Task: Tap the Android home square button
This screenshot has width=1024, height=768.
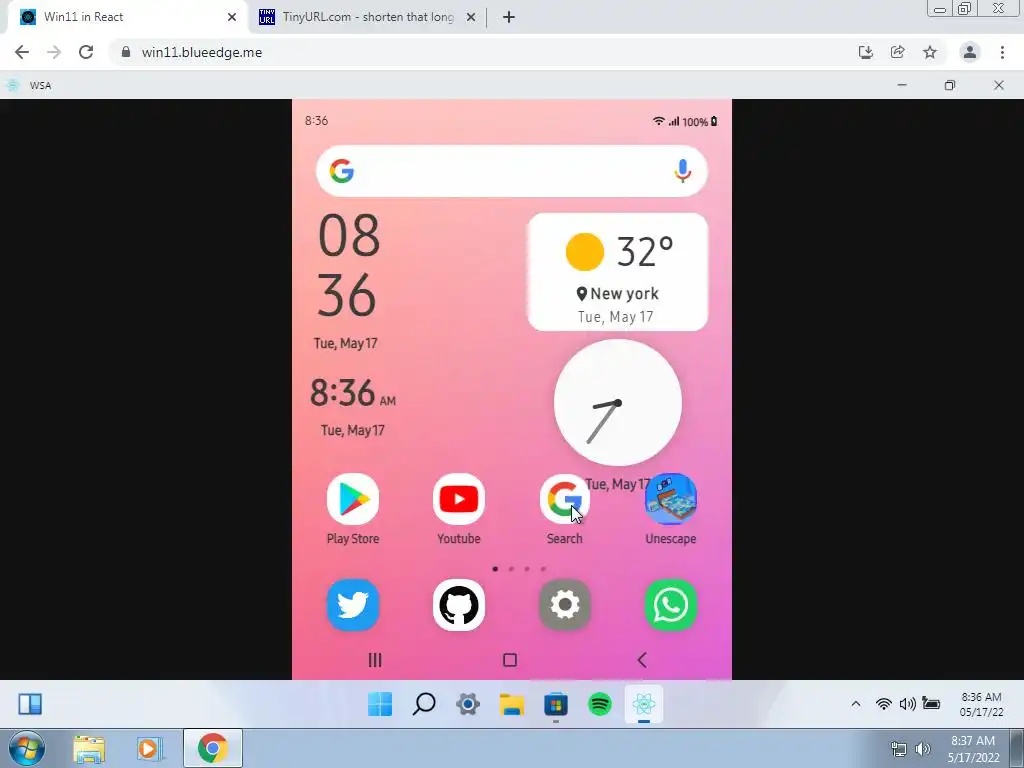Action: [x=510, y=660]
